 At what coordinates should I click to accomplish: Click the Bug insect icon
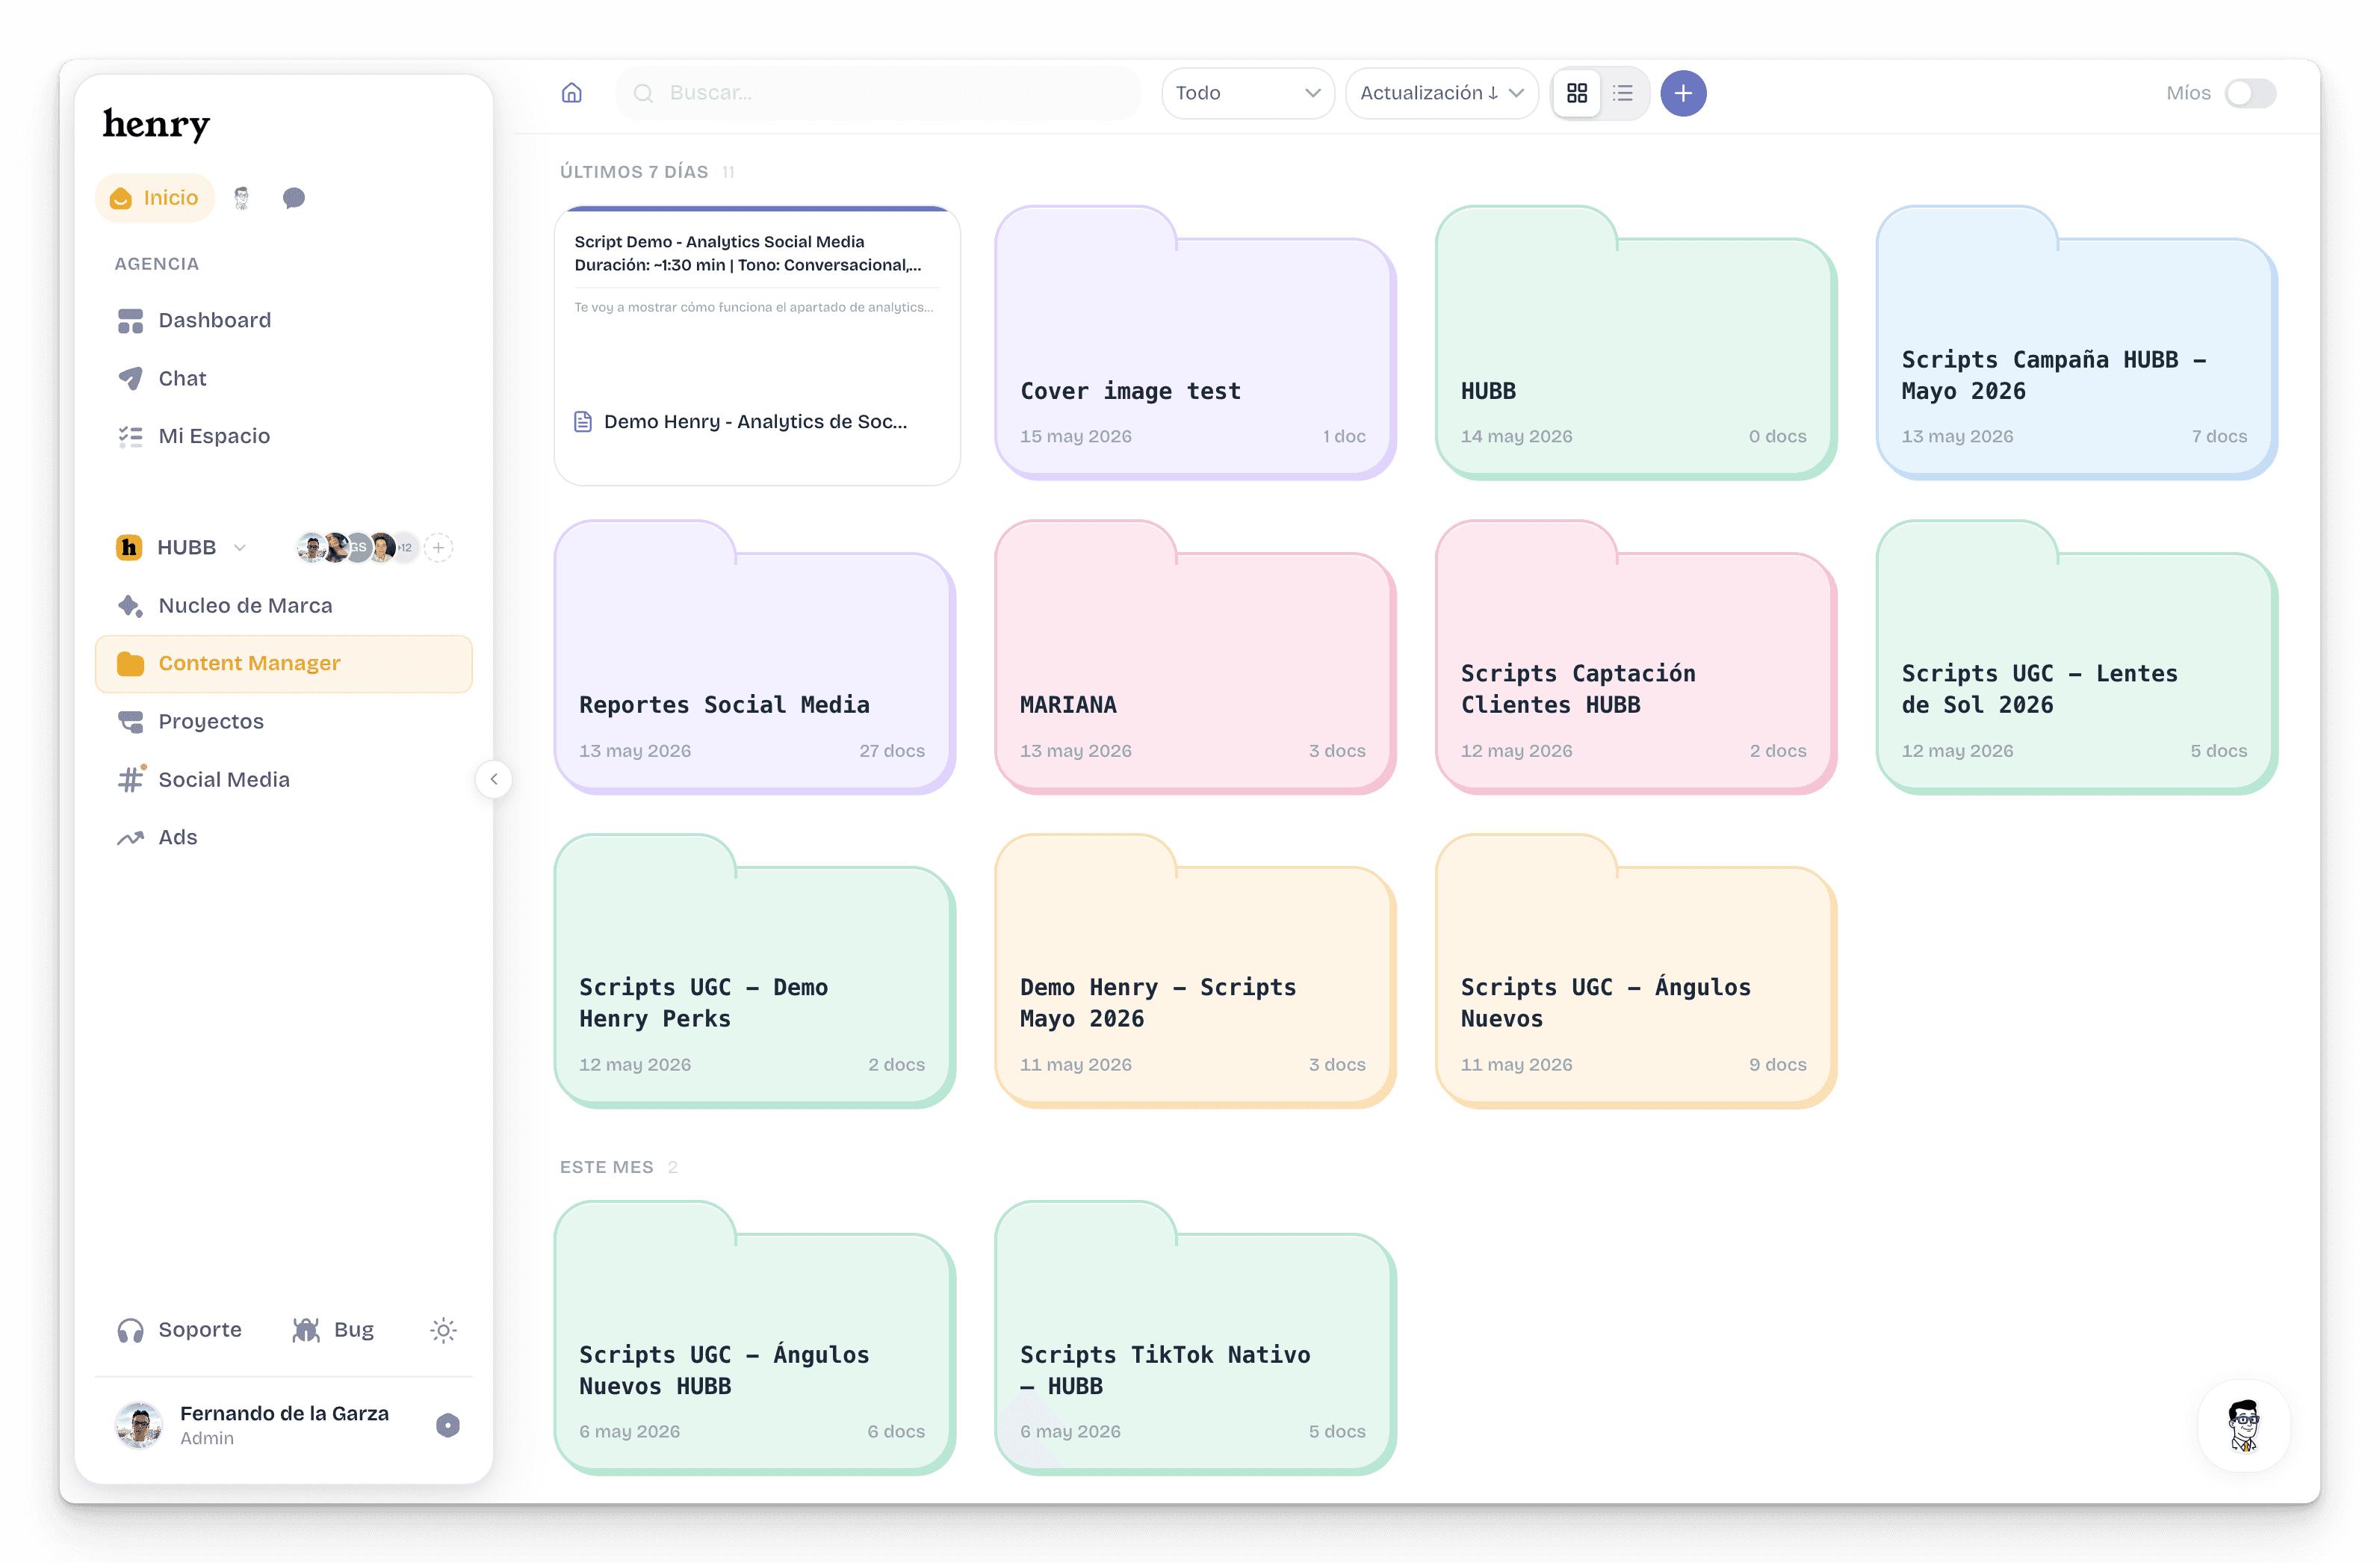(x=306, y=1330)
